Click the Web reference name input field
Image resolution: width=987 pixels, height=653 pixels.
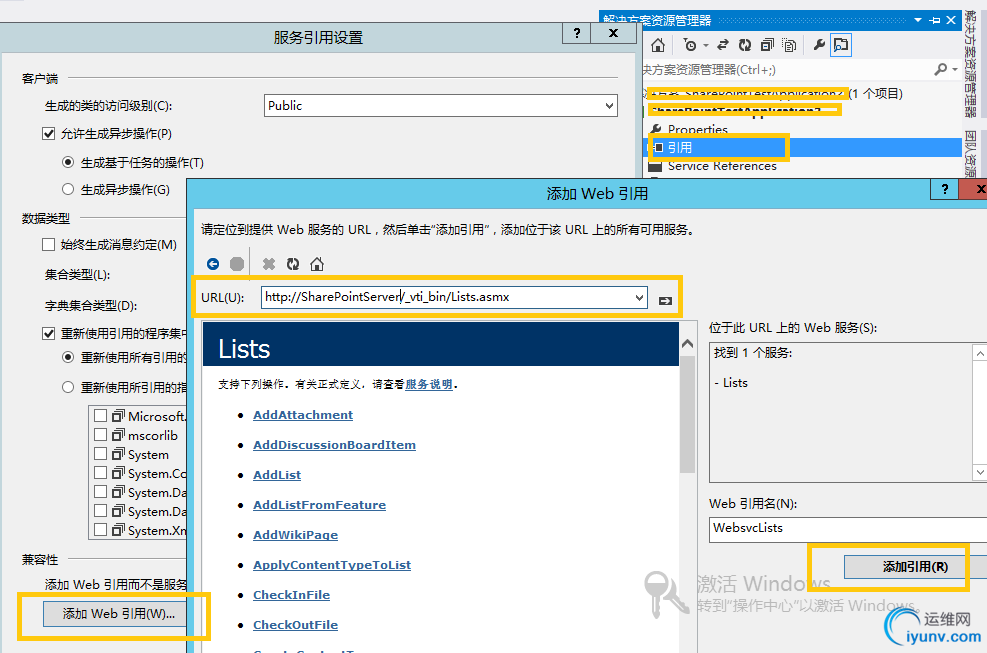[848, 528]
